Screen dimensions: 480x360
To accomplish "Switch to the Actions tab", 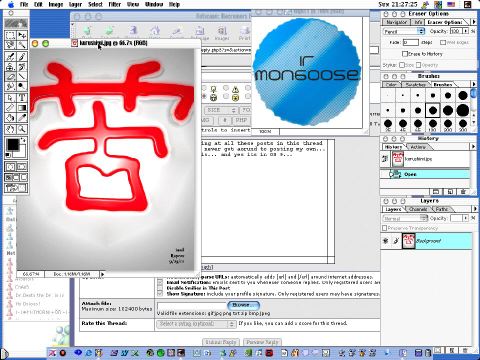I will 418,147.
